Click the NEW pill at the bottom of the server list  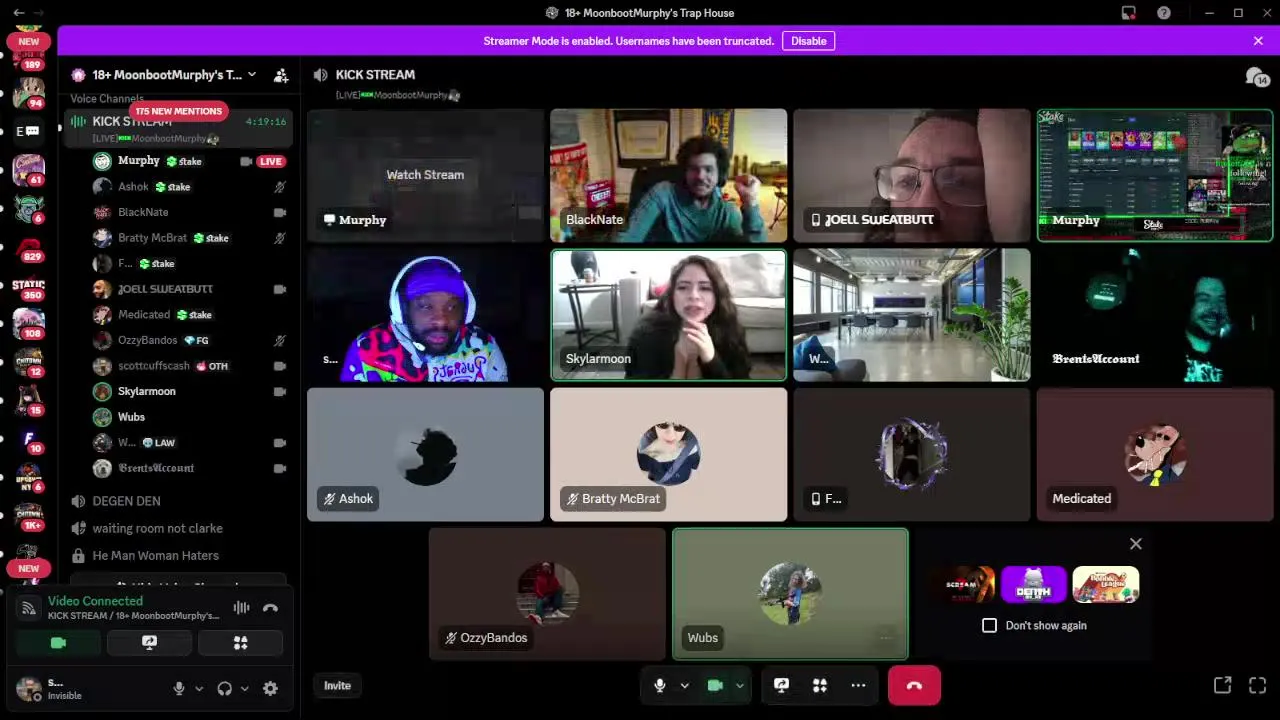click(x=29, y=568)
